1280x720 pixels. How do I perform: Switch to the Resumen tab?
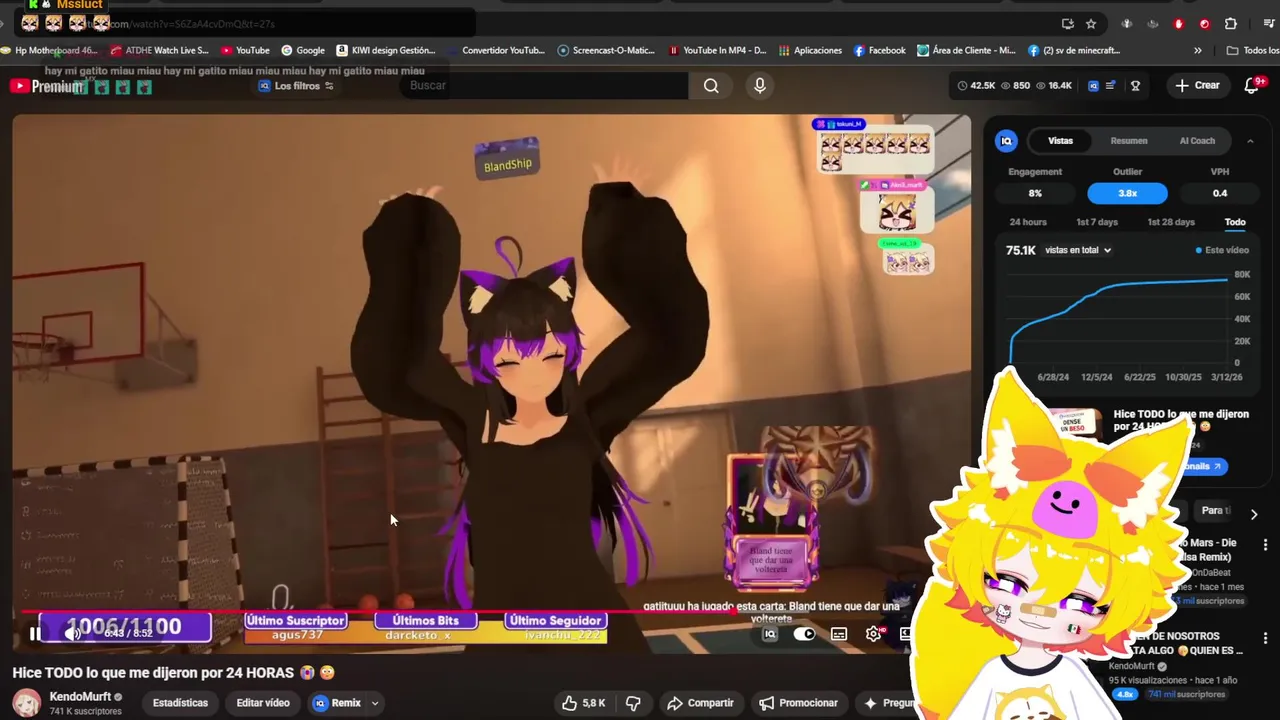(1129, 141)
